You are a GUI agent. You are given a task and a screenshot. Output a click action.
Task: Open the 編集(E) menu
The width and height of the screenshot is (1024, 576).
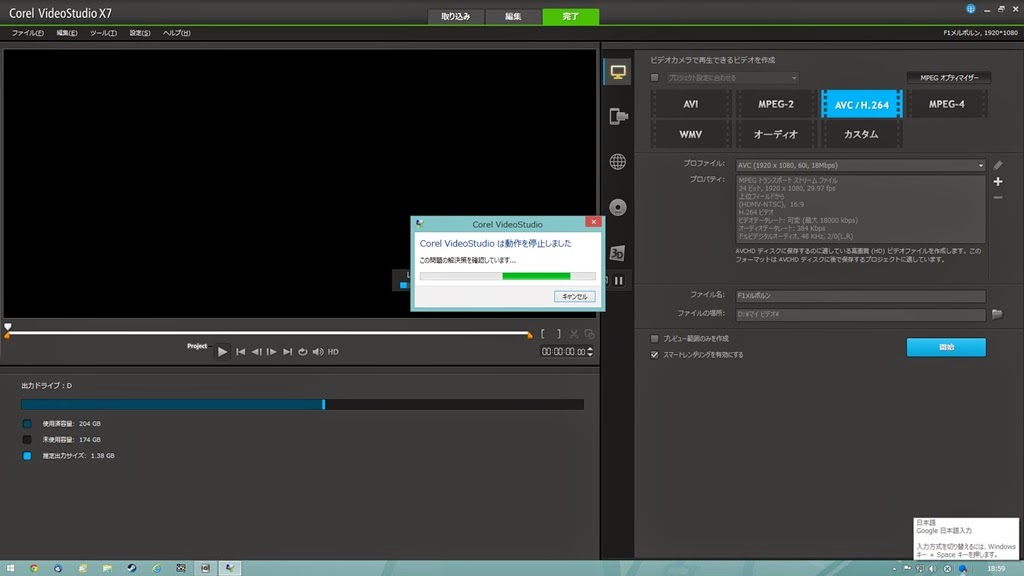(66, 33)
